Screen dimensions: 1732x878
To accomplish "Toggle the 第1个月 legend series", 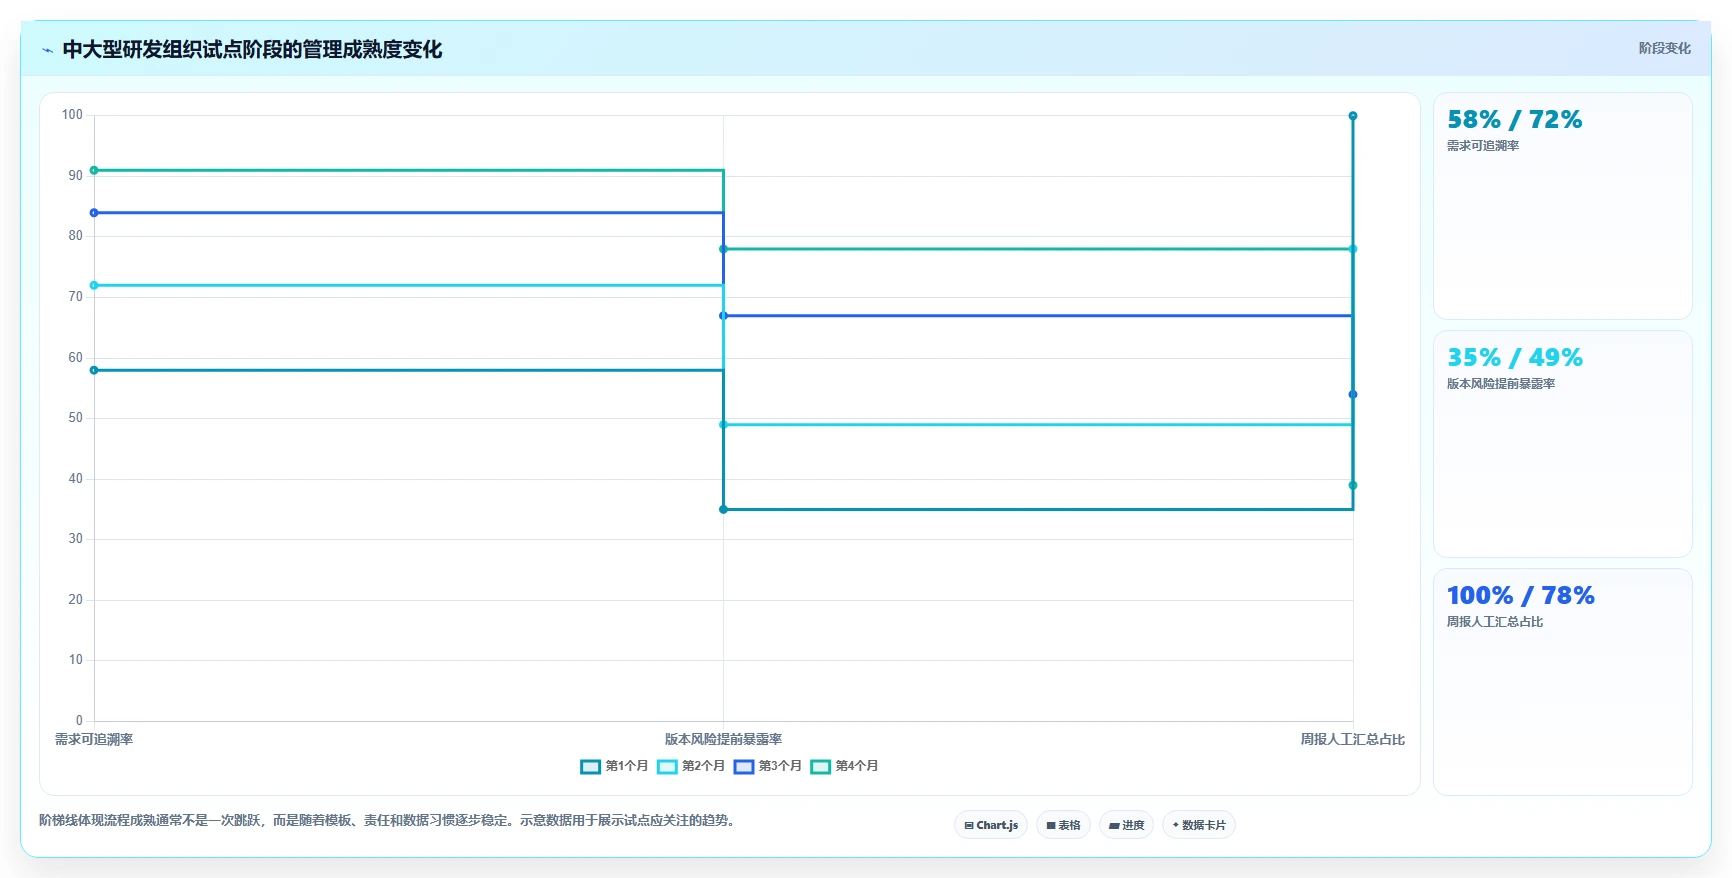I will (x=614, y=766).
